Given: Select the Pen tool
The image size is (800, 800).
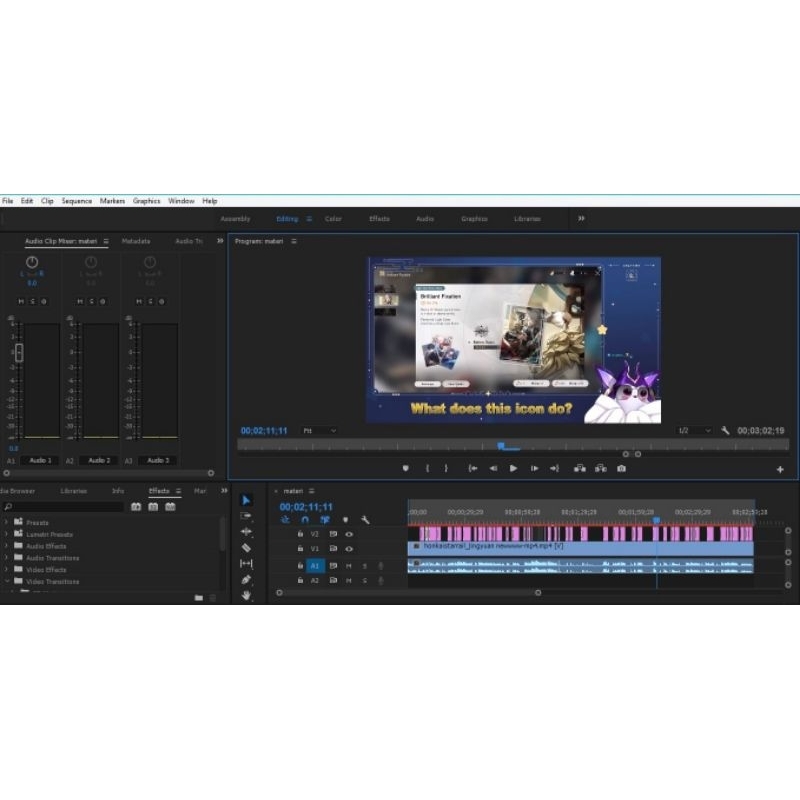Looking at the screenshot, I should 246,580.
